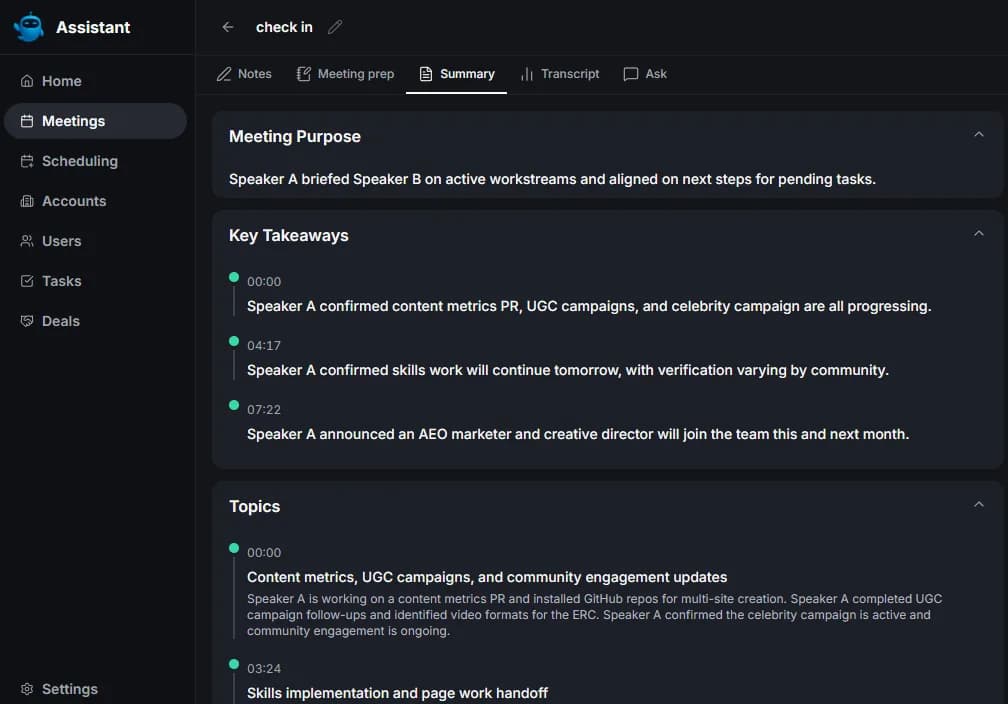Viewport: 1008px width, 704px height.
Task: Click takeaway about content metrics PR progressing
Action: point(589,306)
